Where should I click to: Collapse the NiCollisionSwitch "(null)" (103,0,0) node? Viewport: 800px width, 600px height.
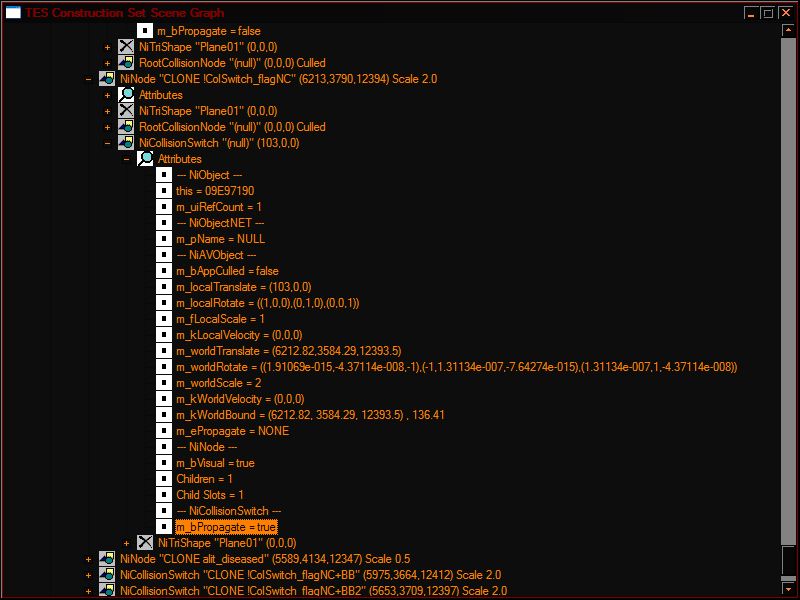pyautogui.click(x=107, y=143)
